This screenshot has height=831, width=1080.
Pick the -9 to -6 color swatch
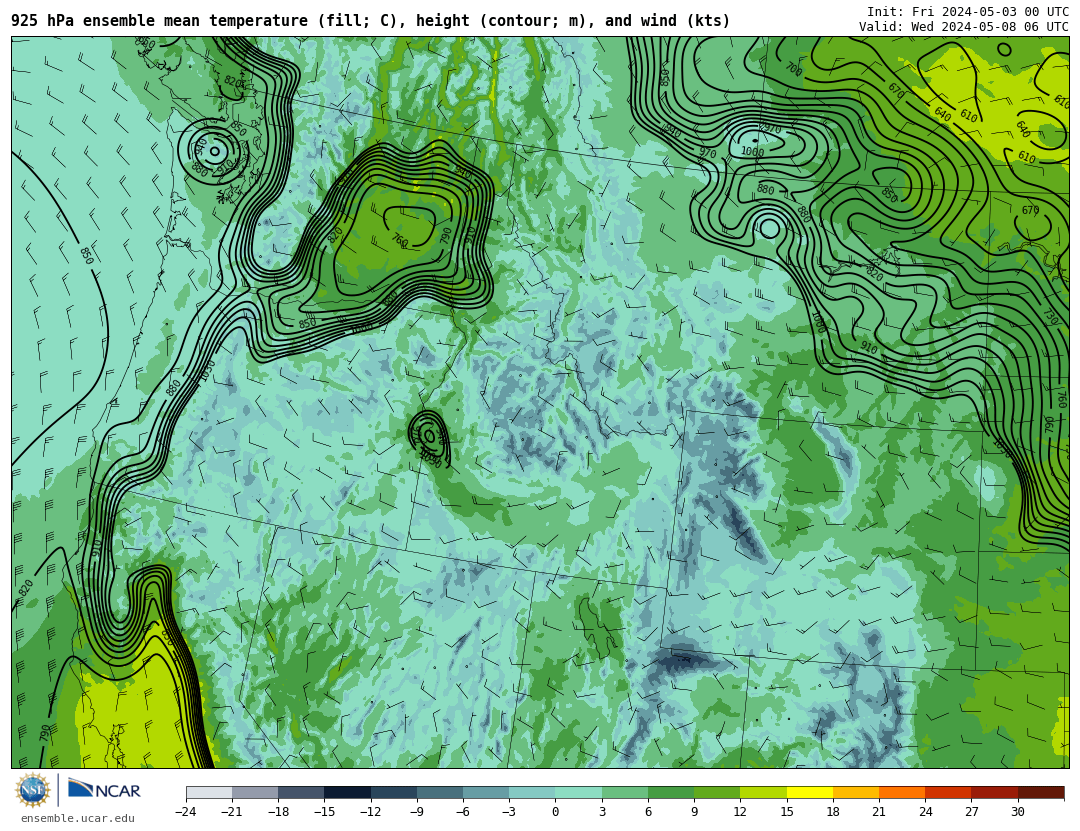pos(440,792)
